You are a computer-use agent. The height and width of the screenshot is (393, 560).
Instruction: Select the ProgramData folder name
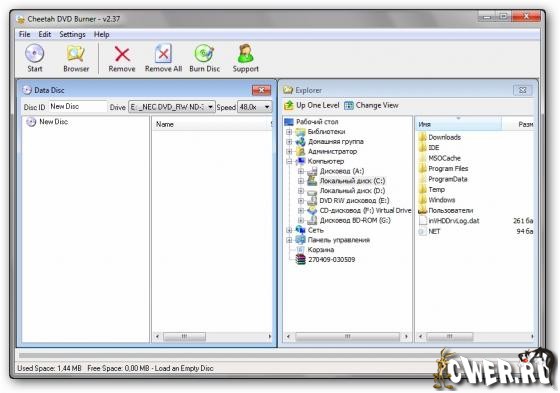pyautogui.click(x=448, y=179)
